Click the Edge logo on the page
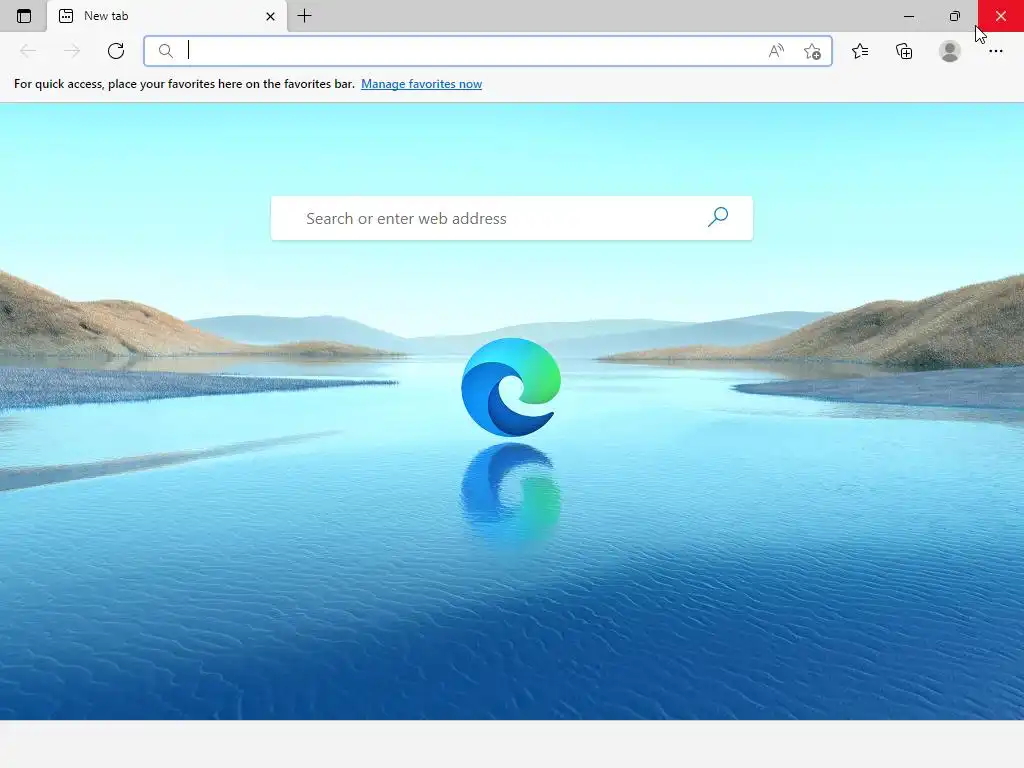Screen dimensions: 1024x768 [x=511, y=387]
